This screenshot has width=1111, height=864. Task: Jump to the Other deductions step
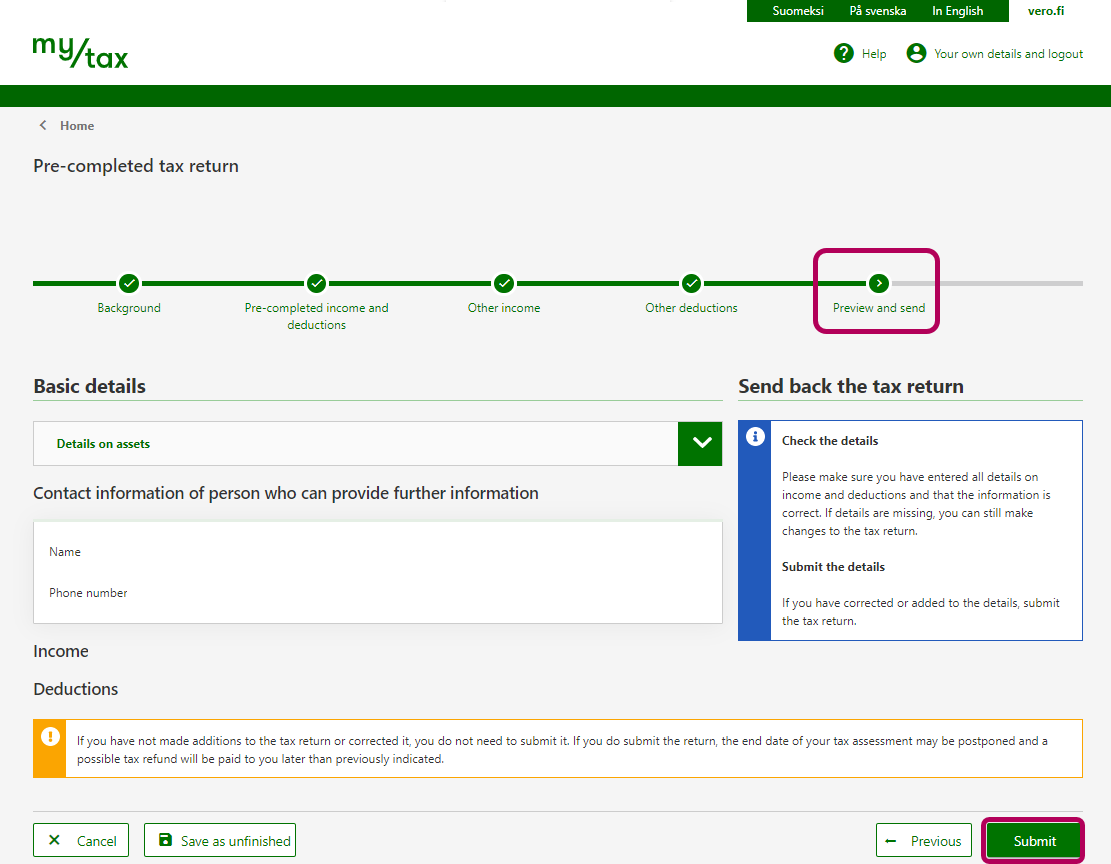pos(691,283)
